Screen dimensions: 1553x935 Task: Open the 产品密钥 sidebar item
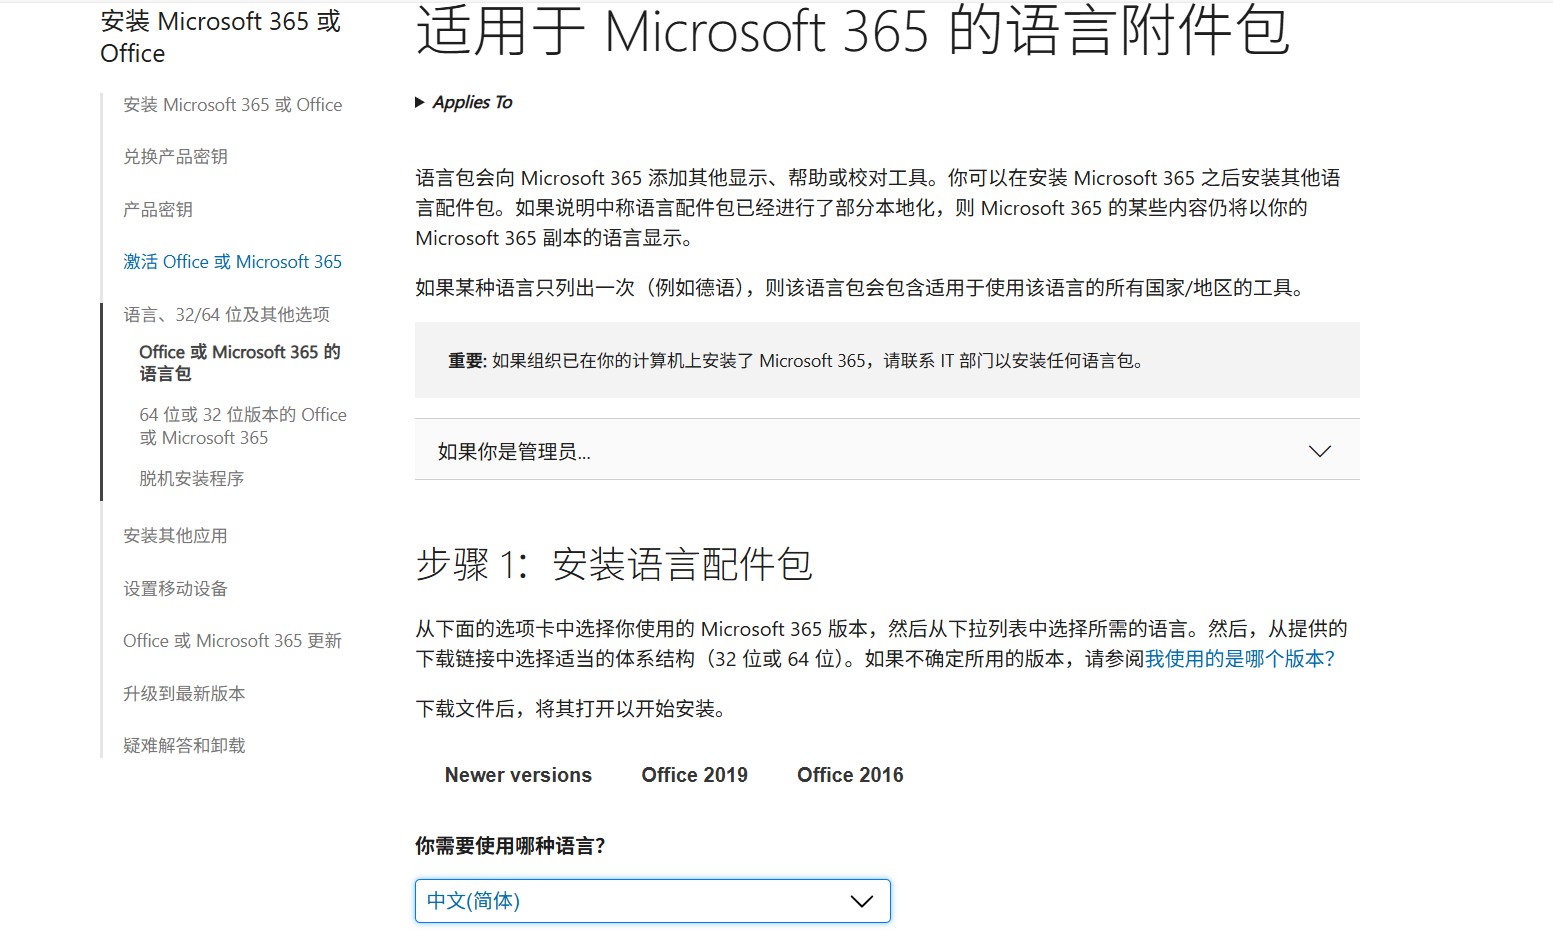(158, 210)
